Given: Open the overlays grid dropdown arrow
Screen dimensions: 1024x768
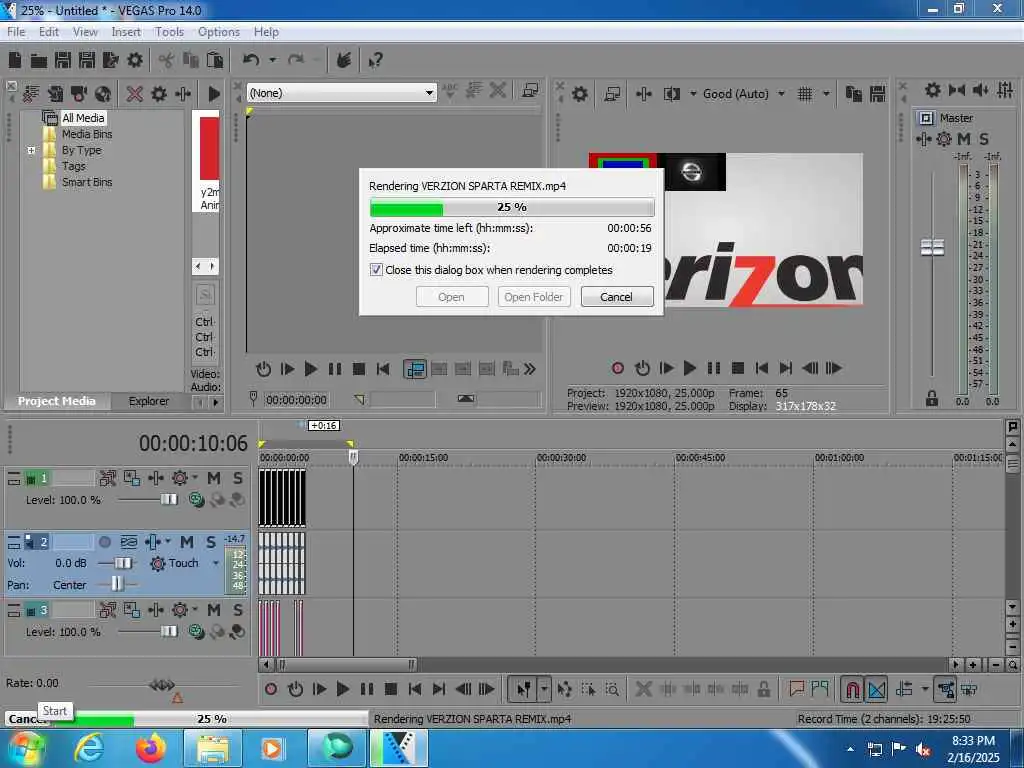Looking at the screenshot, I should click(x=826, y=94).
